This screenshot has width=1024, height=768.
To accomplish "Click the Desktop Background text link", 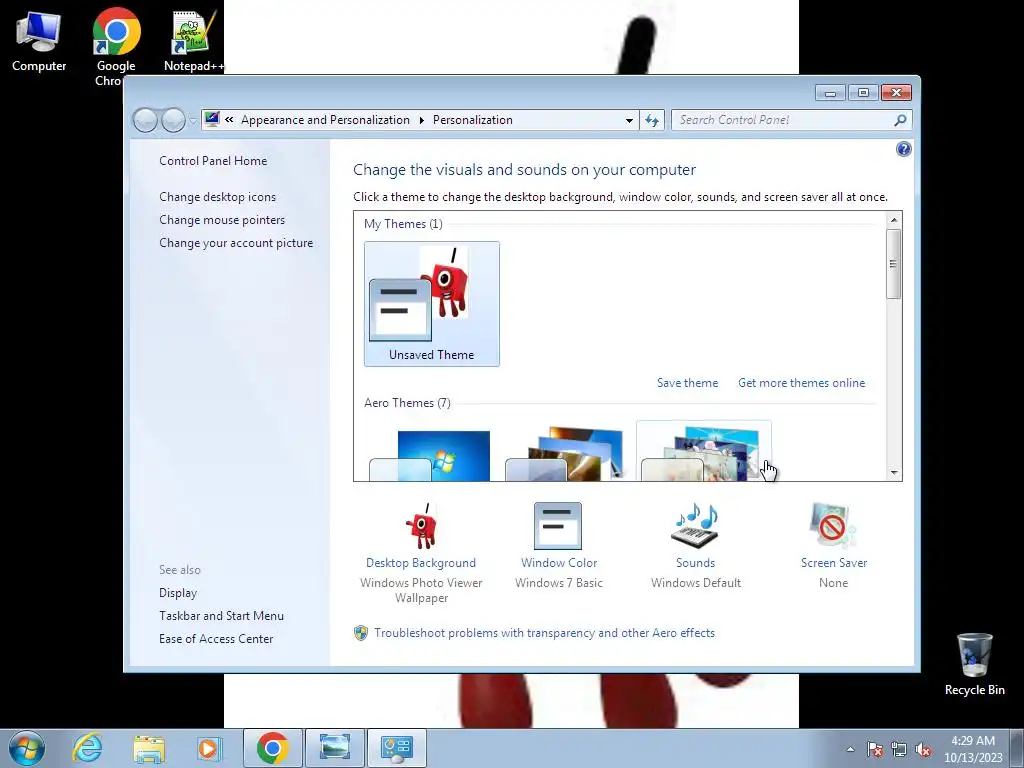I will pos(421,563).
